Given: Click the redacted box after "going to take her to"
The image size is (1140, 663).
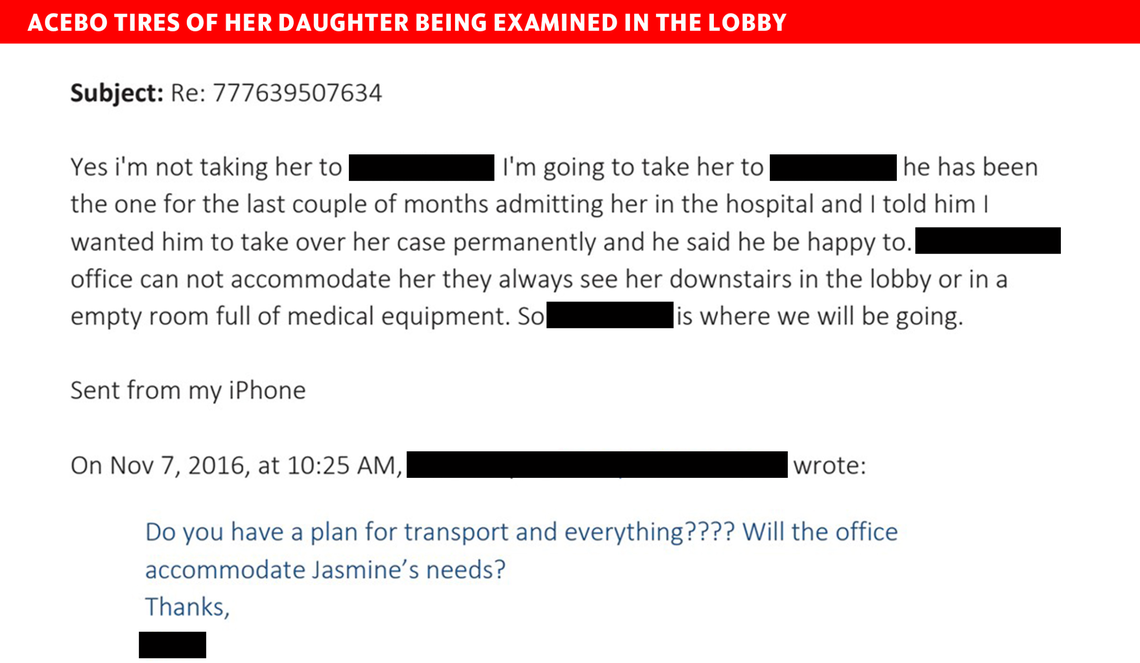Looking at the screenshot, I should 833,167.
